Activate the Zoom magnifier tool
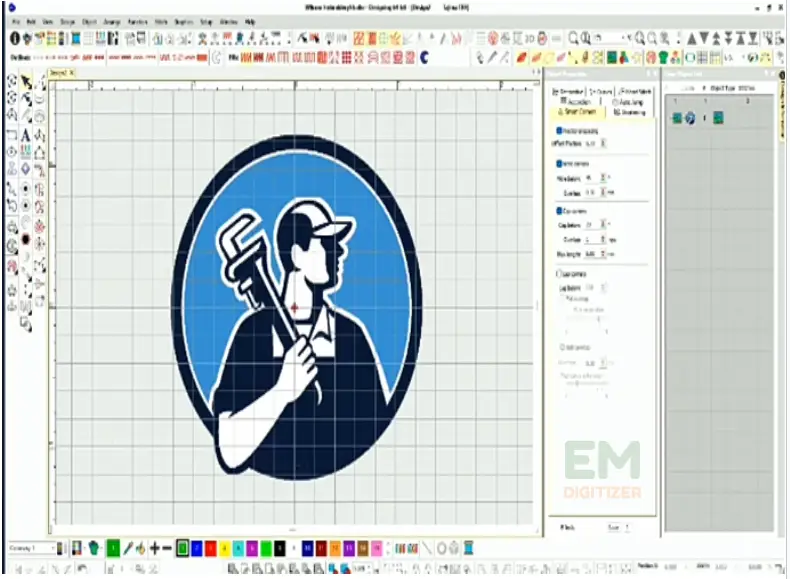The height and width of the screenshot is (579, 790). [x=573, y=38]
